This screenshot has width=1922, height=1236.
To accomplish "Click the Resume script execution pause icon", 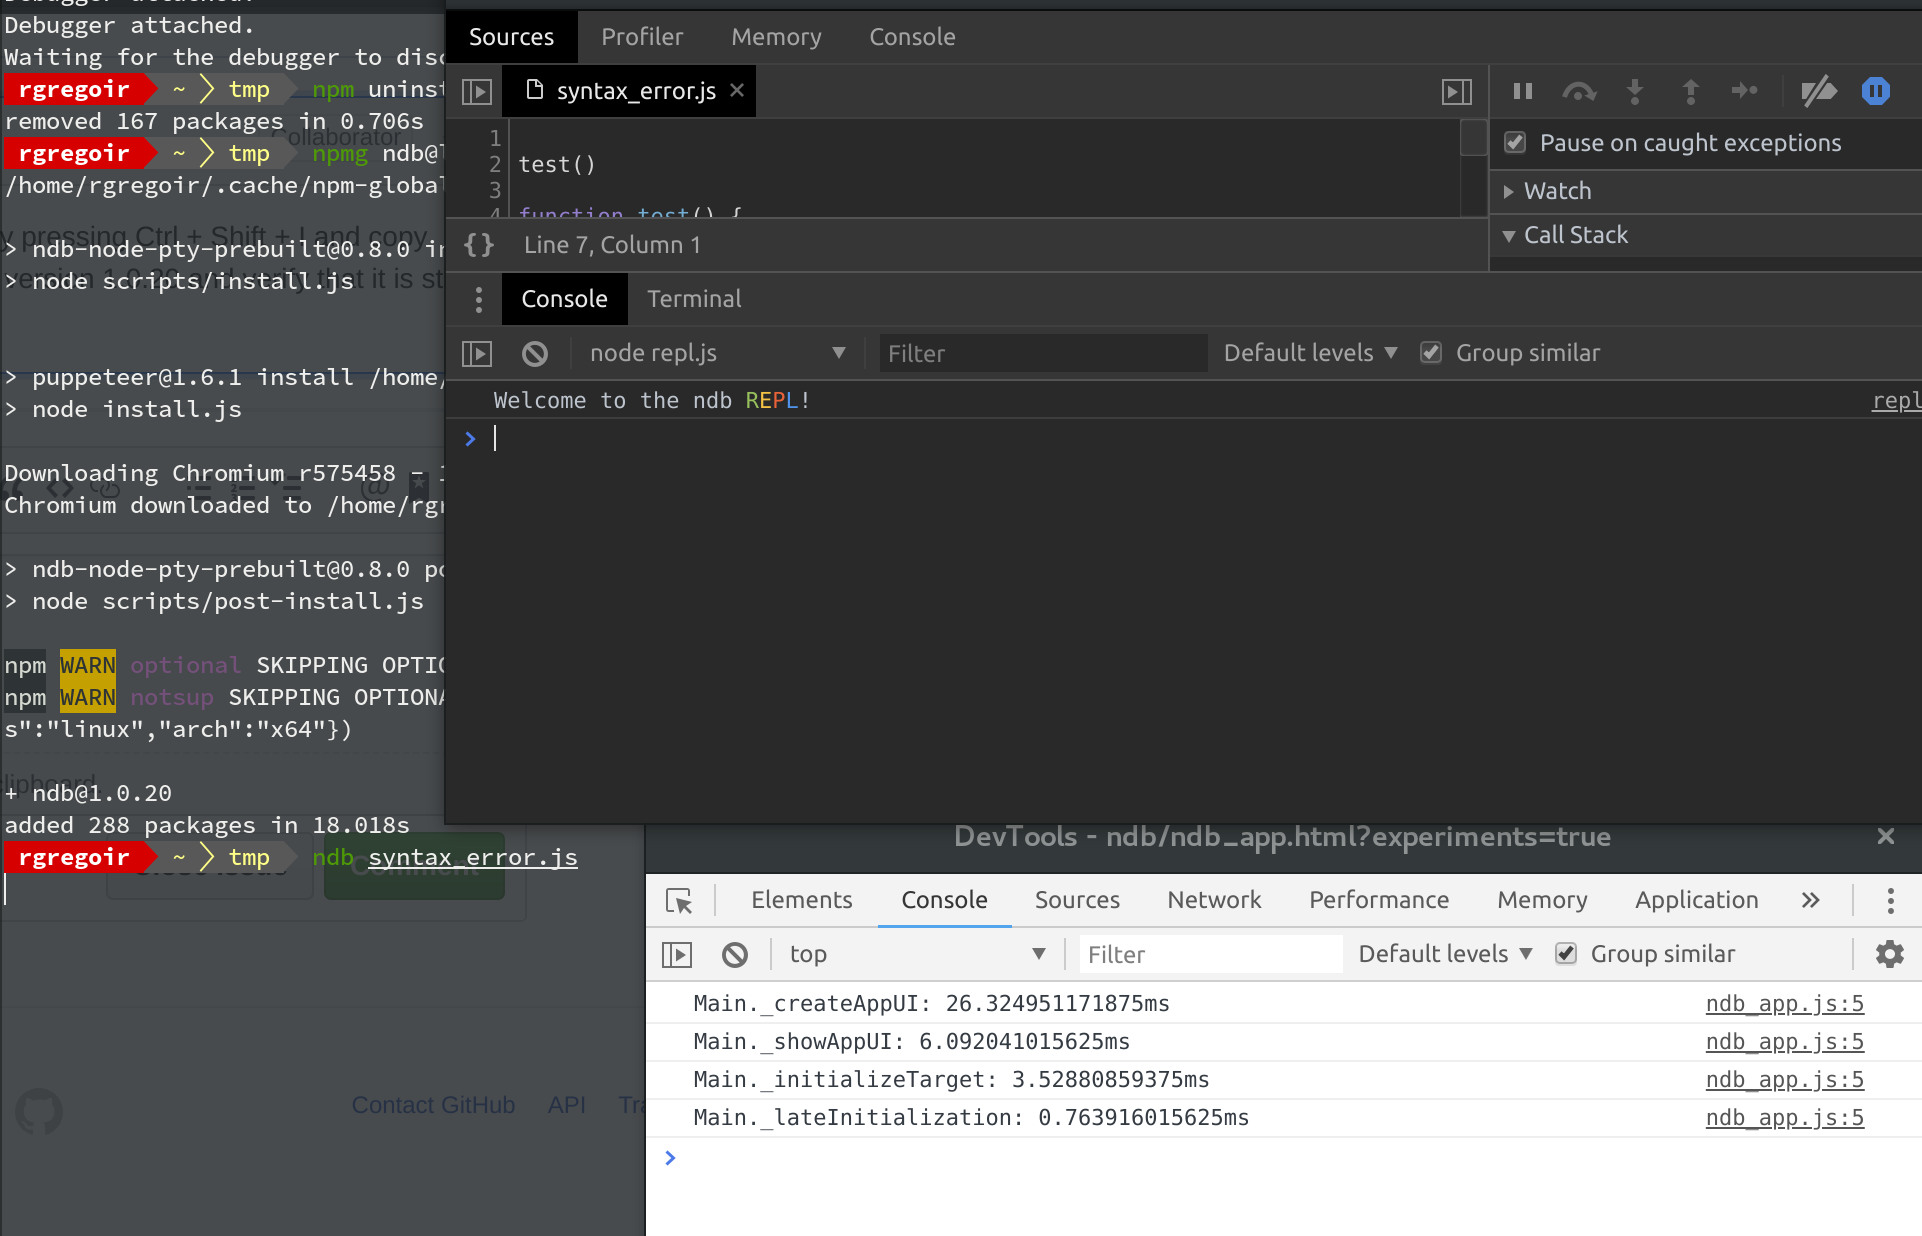I will pyautogui.click(x=1521, y=91).
